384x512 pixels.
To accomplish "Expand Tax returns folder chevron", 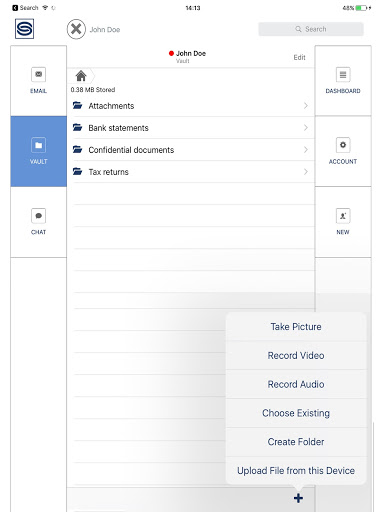I will pyautogui.click(x=306, y=172).
